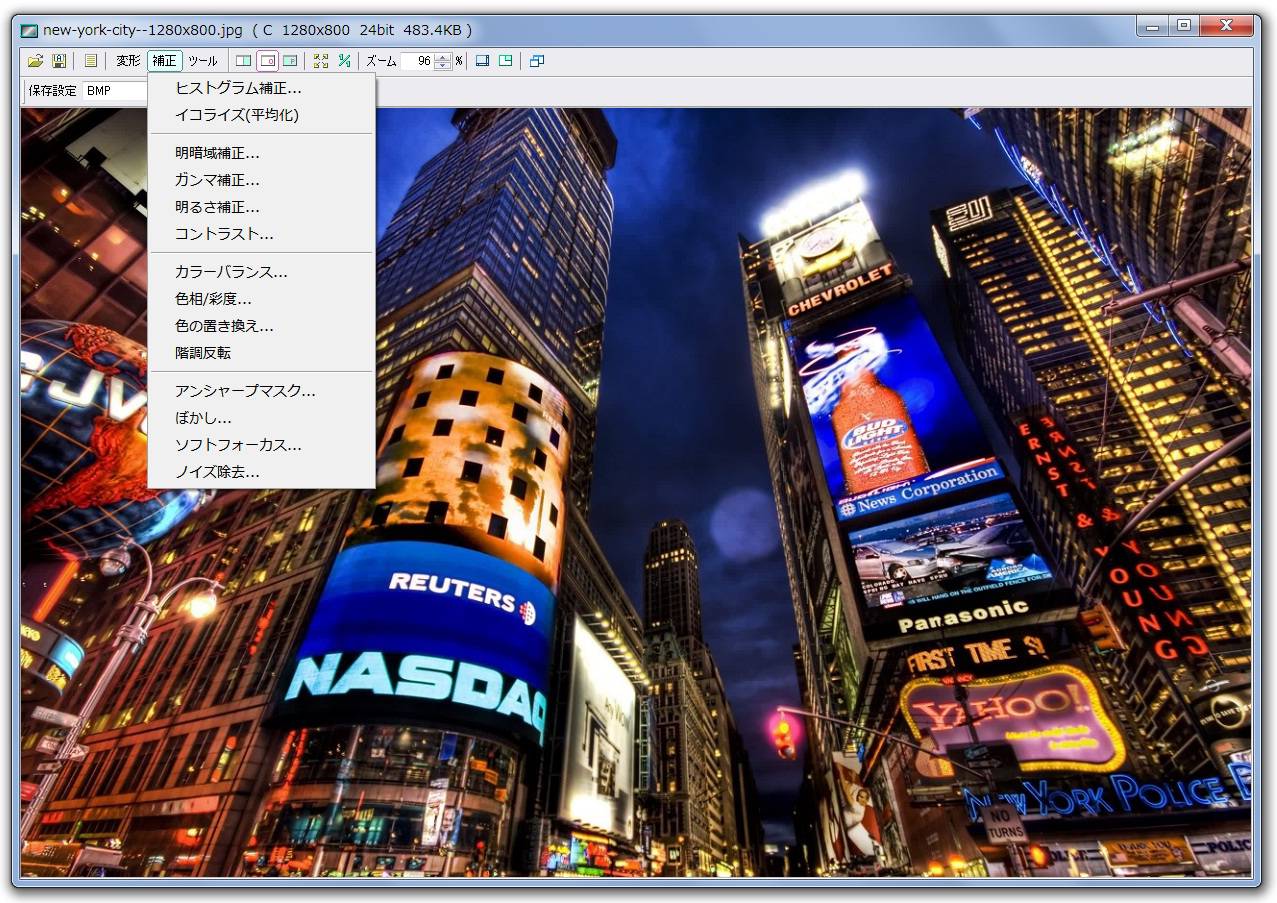This screenshot has width=1277, height=903.
Task: Open the 保存設定 format box showing BMP
Action: 115,91
